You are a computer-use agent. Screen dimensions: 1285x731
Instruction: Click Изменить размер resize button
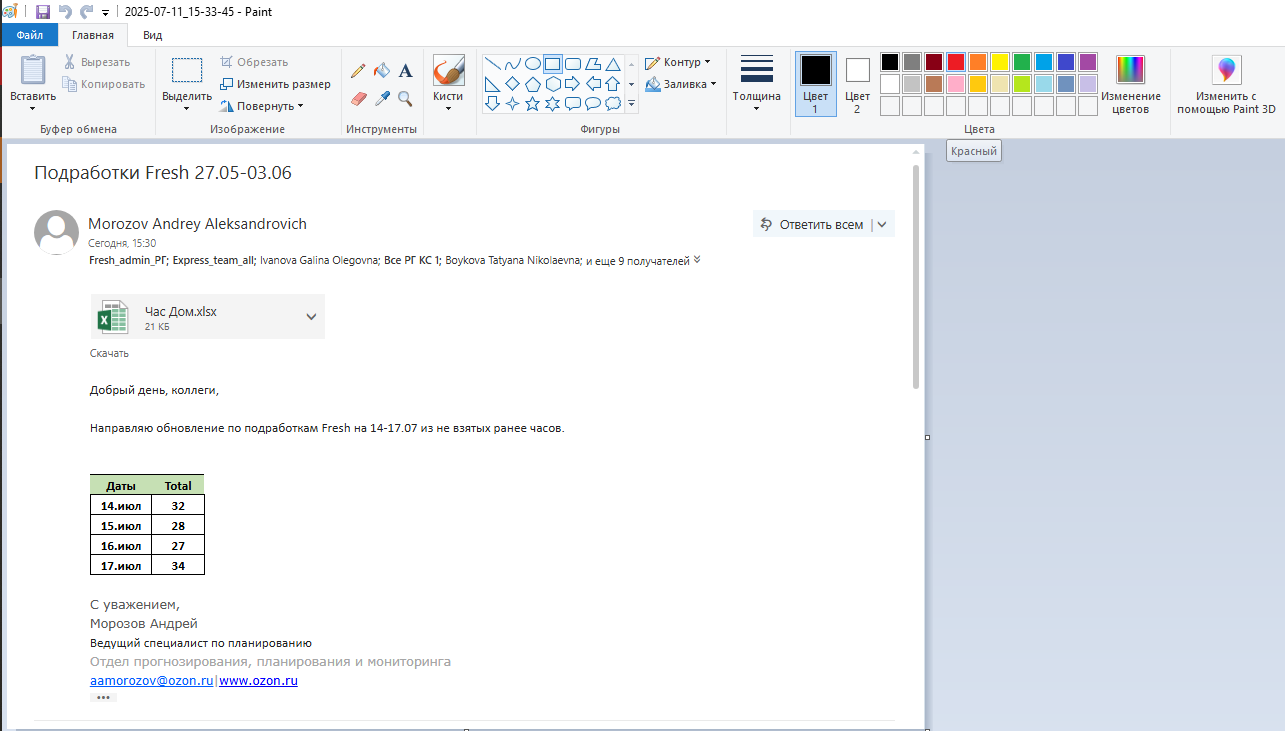275,84
